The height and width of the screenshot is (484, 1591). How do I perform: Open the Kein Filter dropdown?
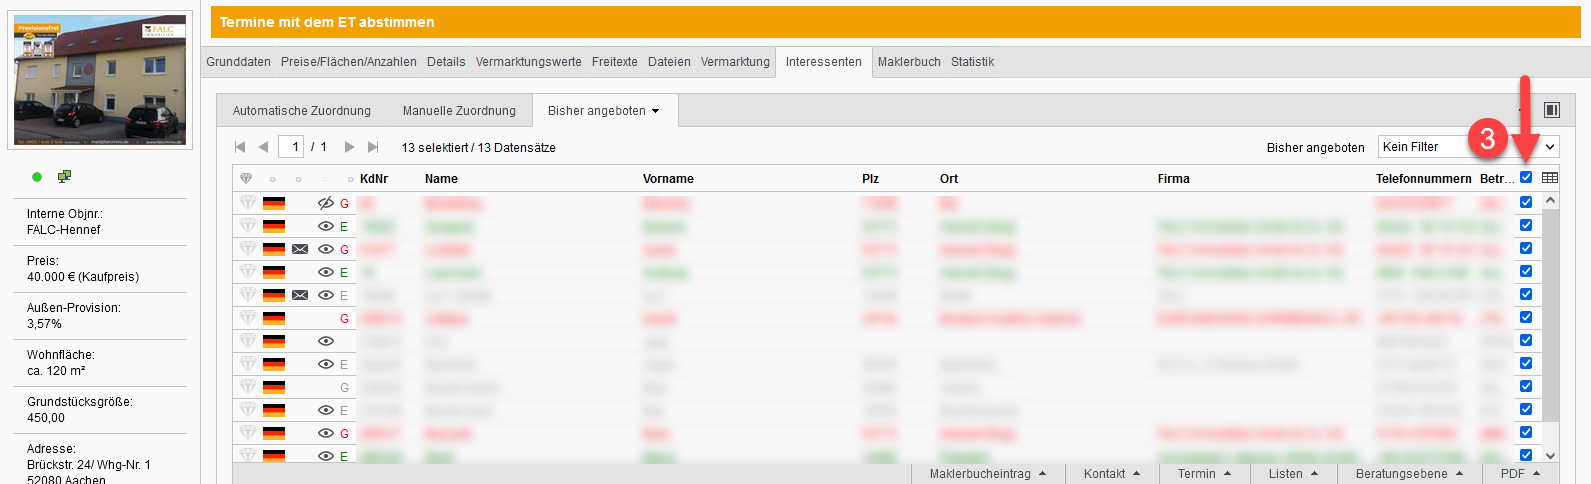(1467, 147)
